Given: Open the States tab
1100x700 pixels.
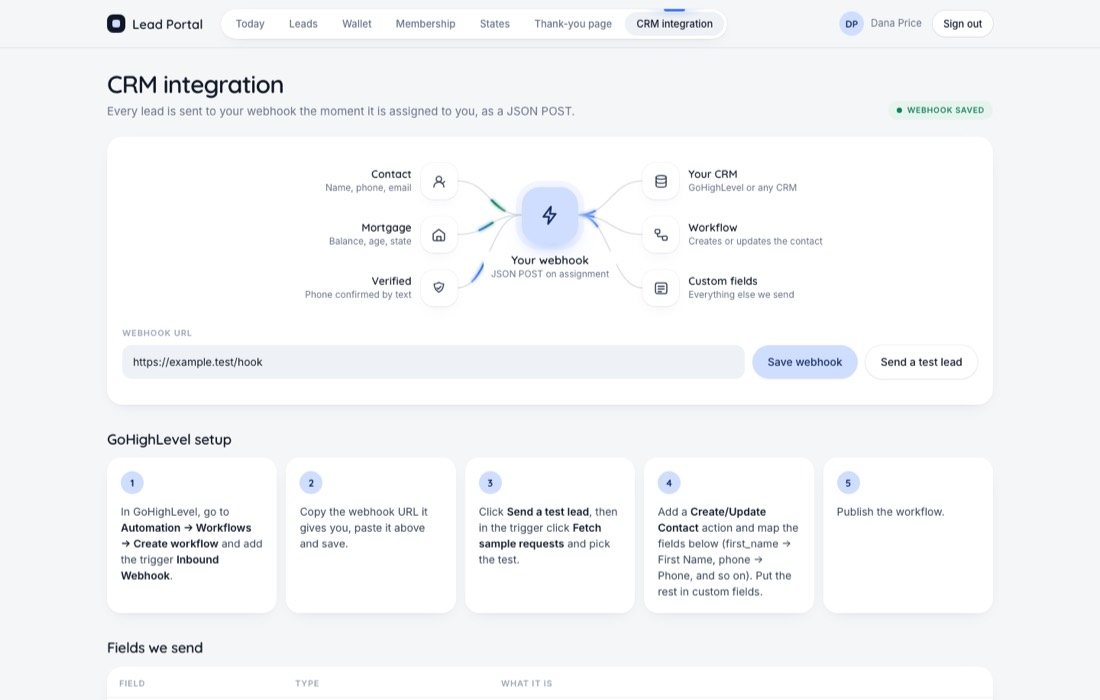Looking at the screenshot, I should pyautogui.click(x=495, y=24).
